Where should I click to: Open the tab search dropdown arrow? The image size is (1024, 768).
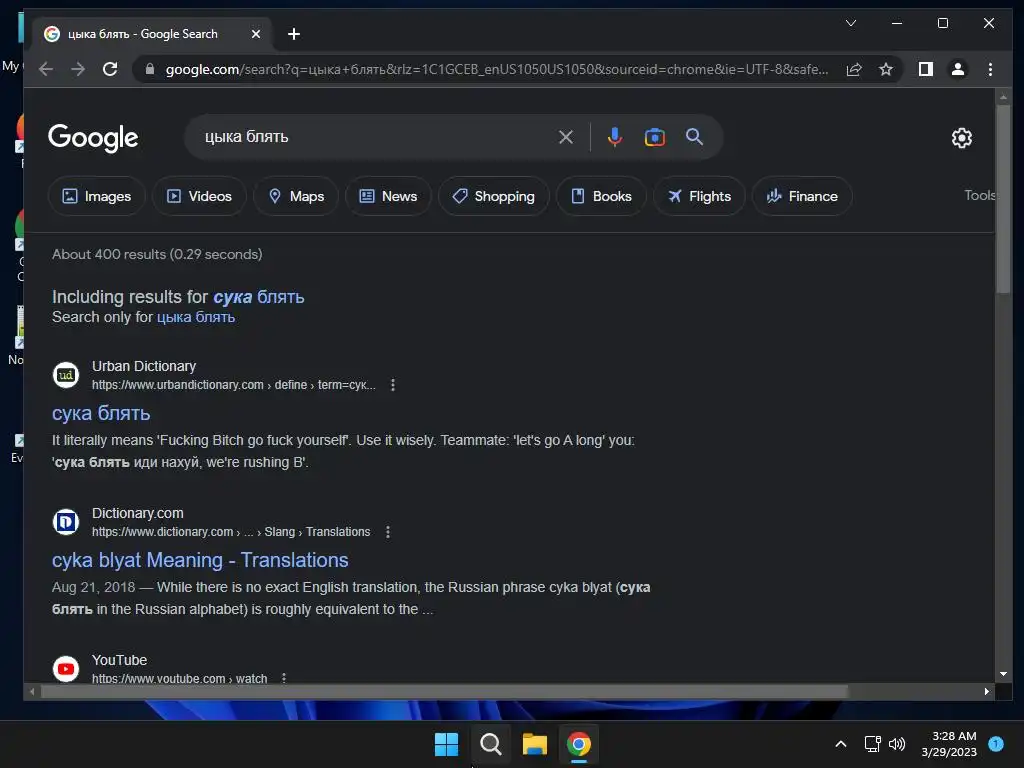tap(850, 23)
